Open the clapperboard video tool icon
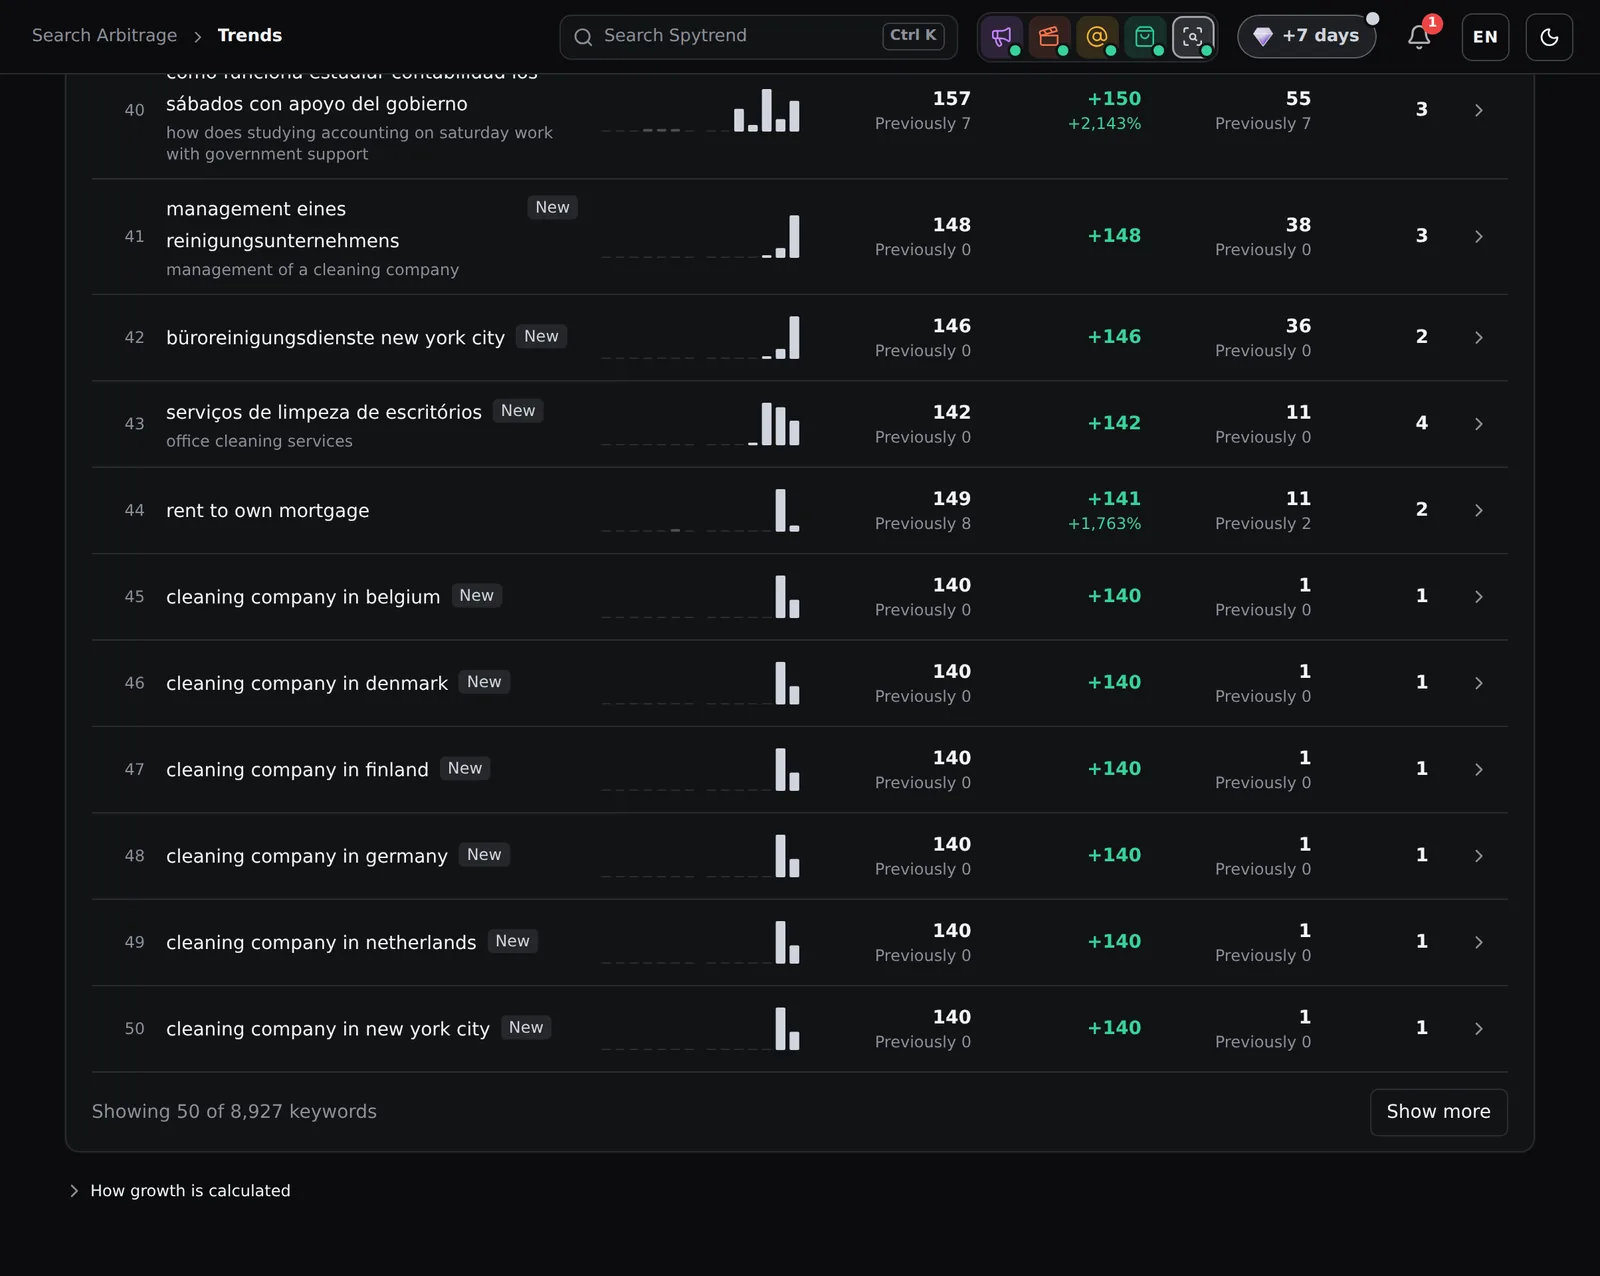This screenshot has width=1600, height=1276. tap(1049, 37)
